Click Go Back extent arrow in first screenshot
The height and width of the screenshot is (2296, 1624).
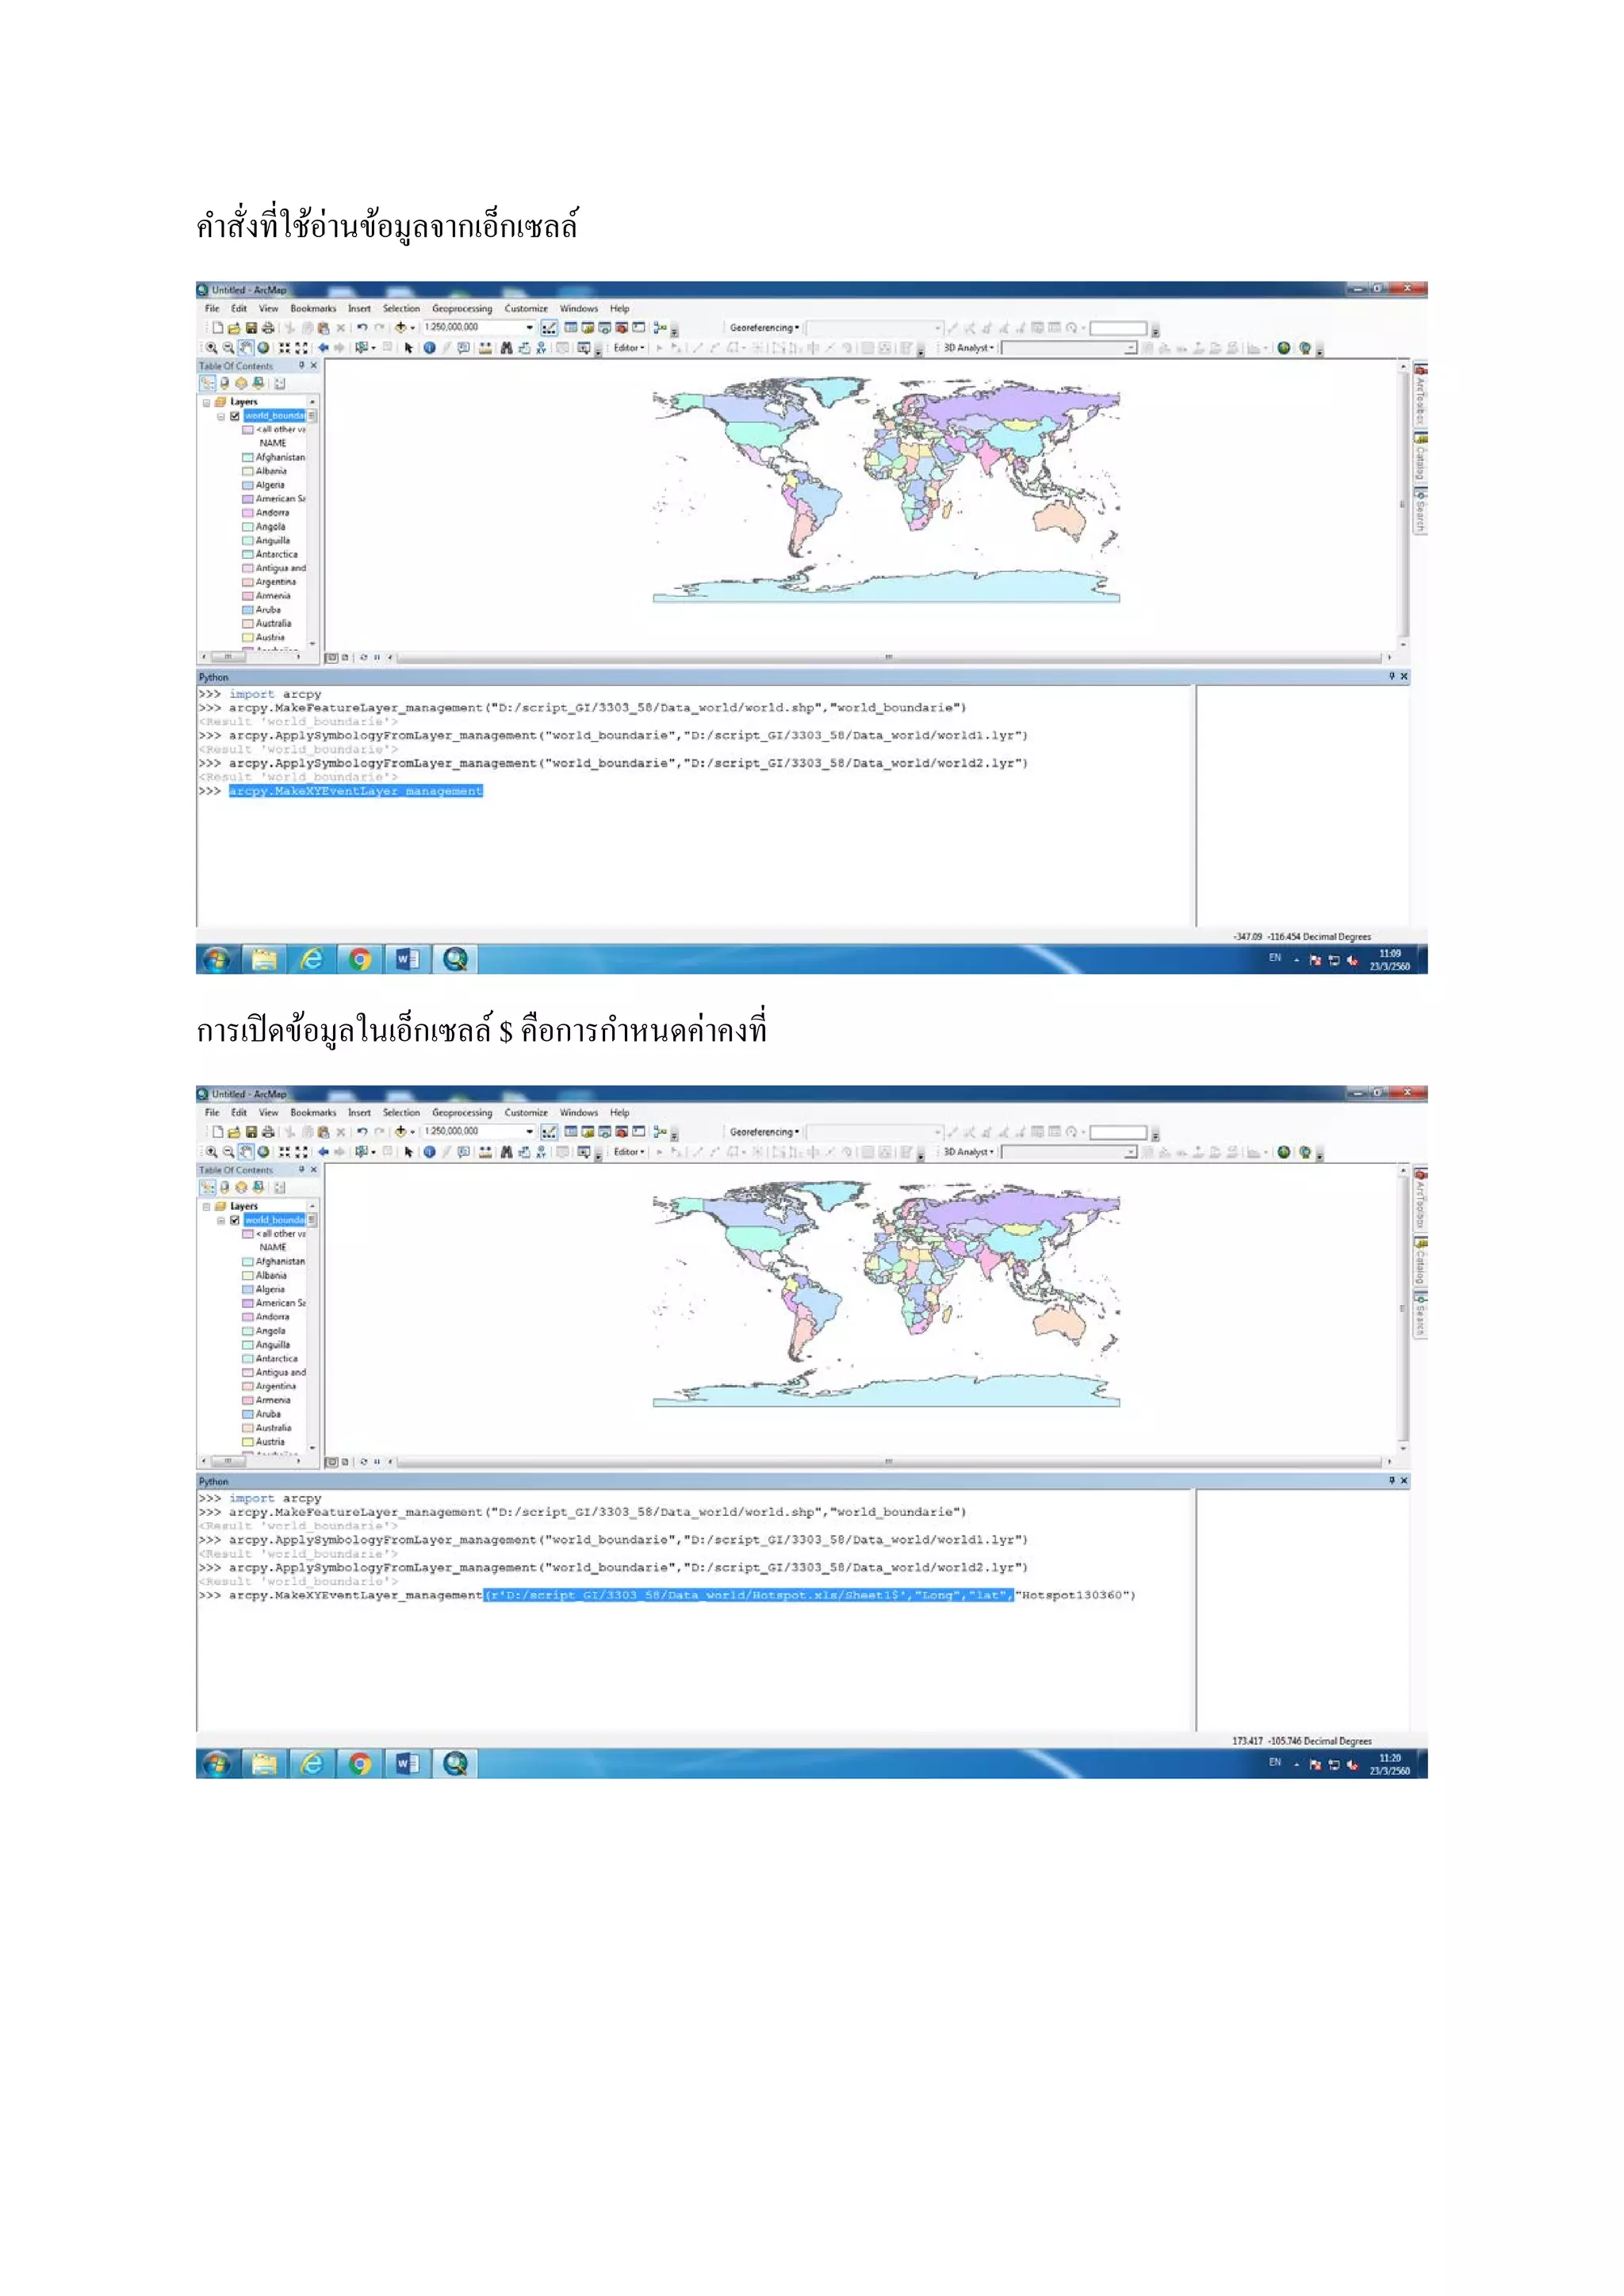tap(323, 348)
